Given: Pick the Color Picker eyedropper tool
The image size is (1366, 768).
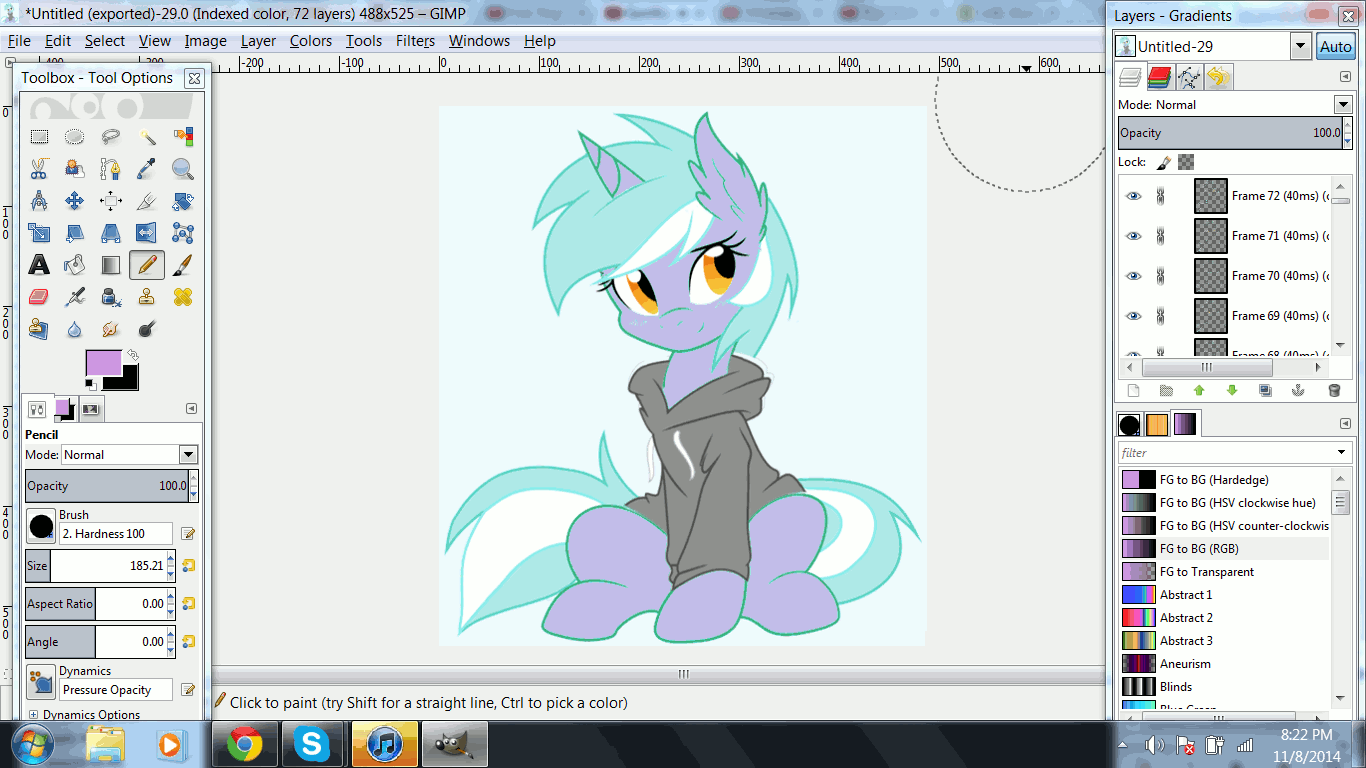Looking at the screenshot, I should [x=147, y=169].
